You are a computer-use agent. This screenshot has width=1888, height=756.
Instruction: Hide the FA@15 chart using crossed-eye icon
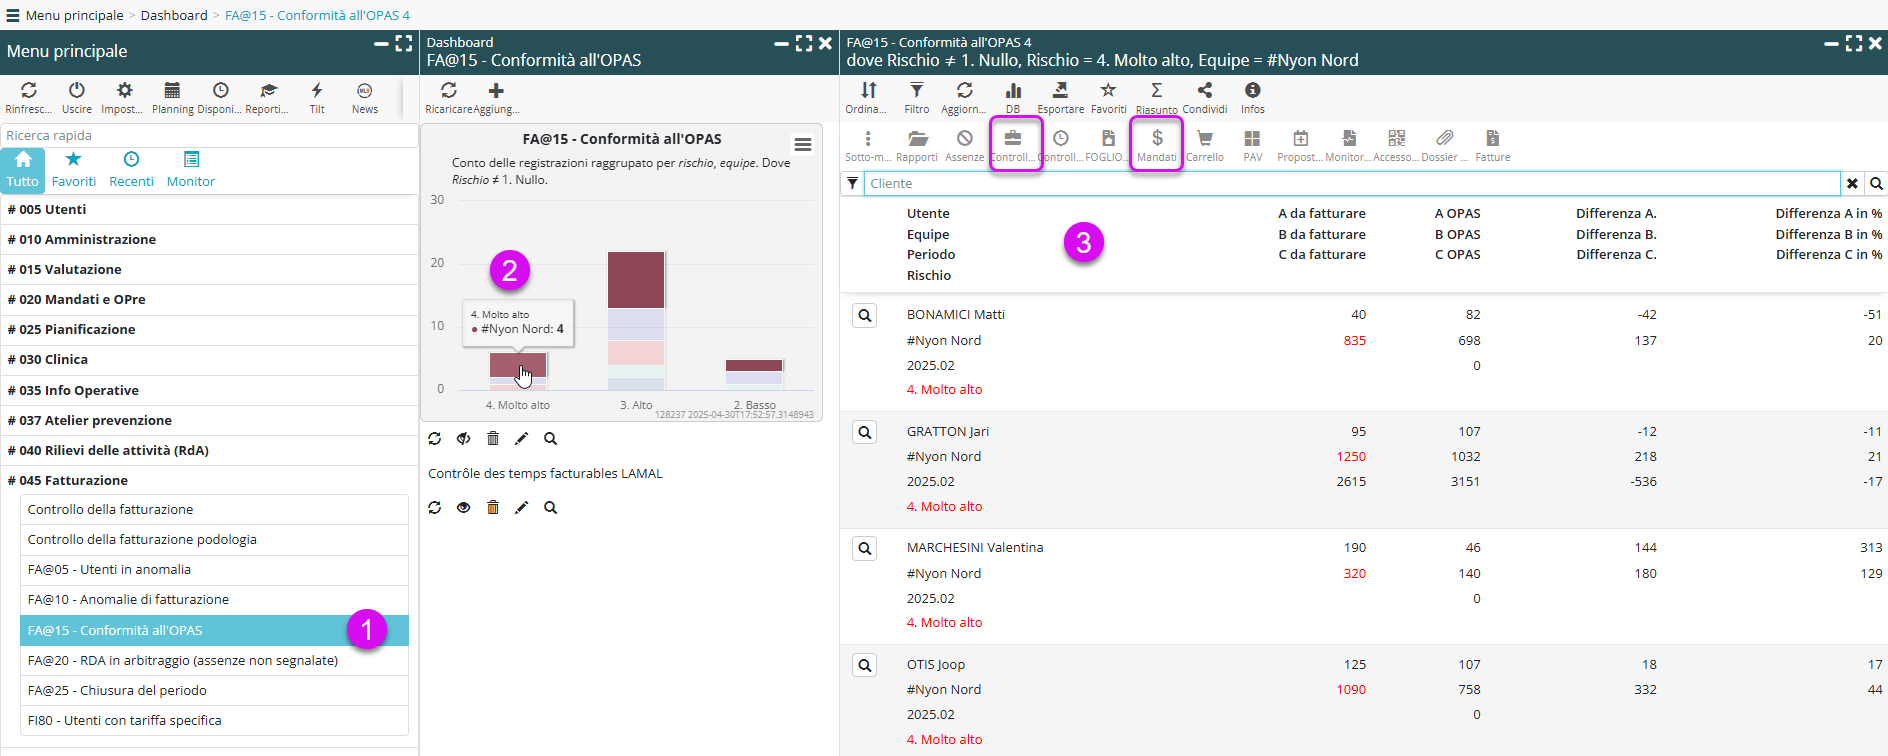tap(463, 438)
